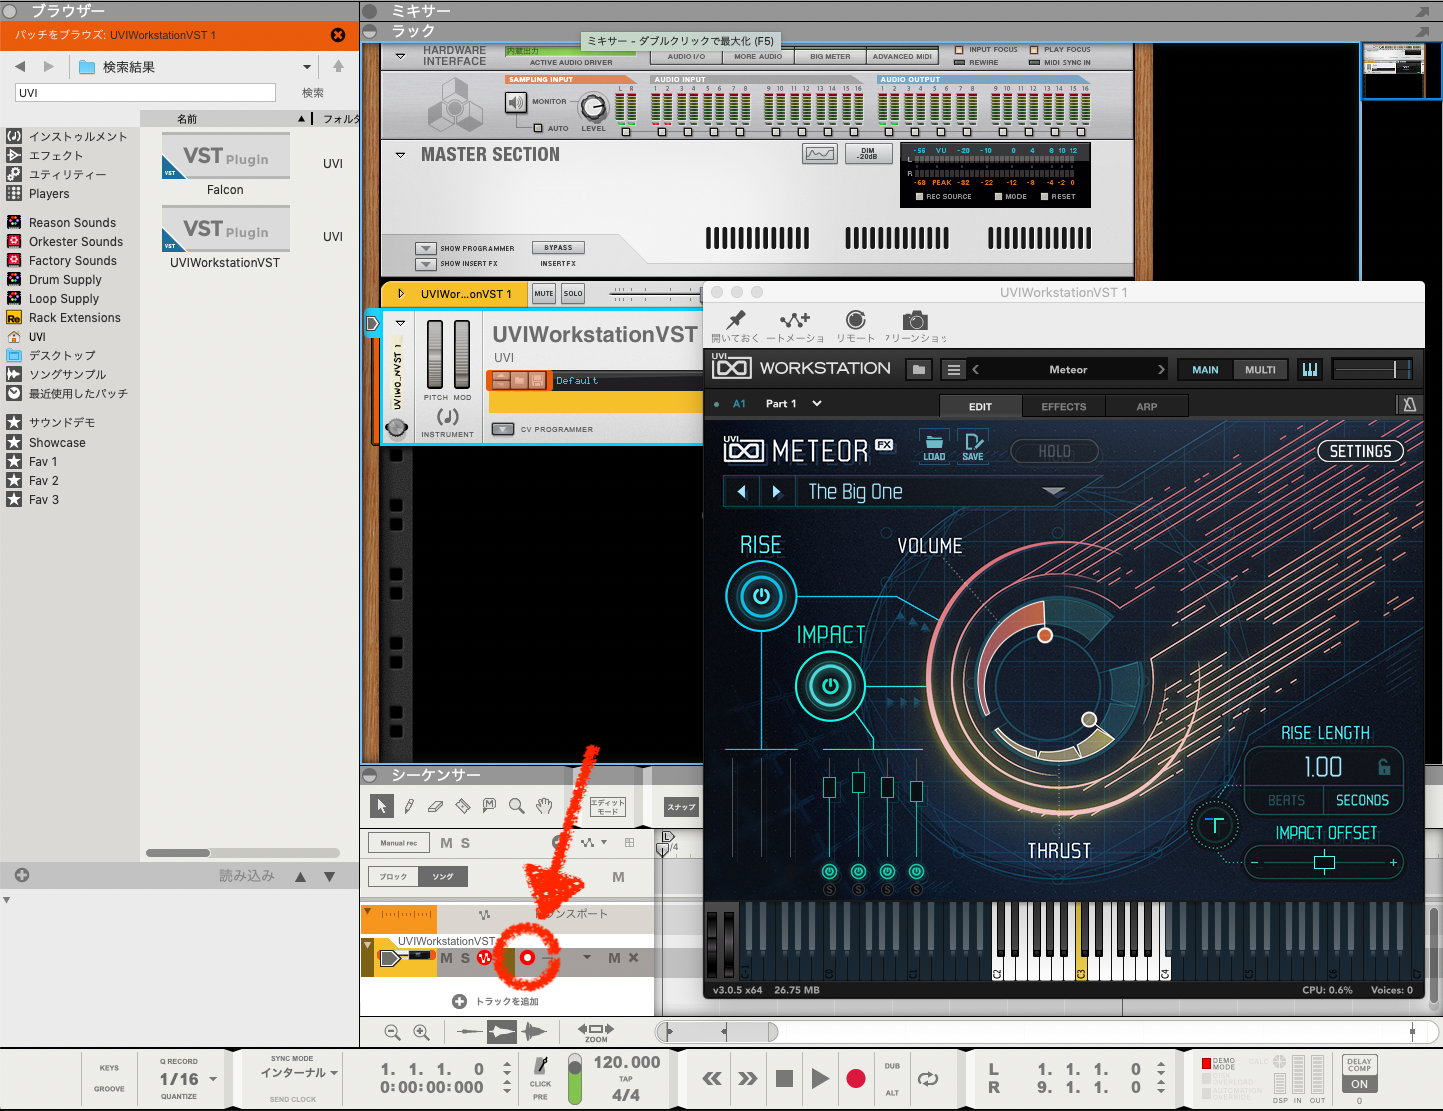The width and height of the screenshot is (1443, 1111).
Task: Take a plugin screenshot with the camera icon
Action: [x=915, y=320]
